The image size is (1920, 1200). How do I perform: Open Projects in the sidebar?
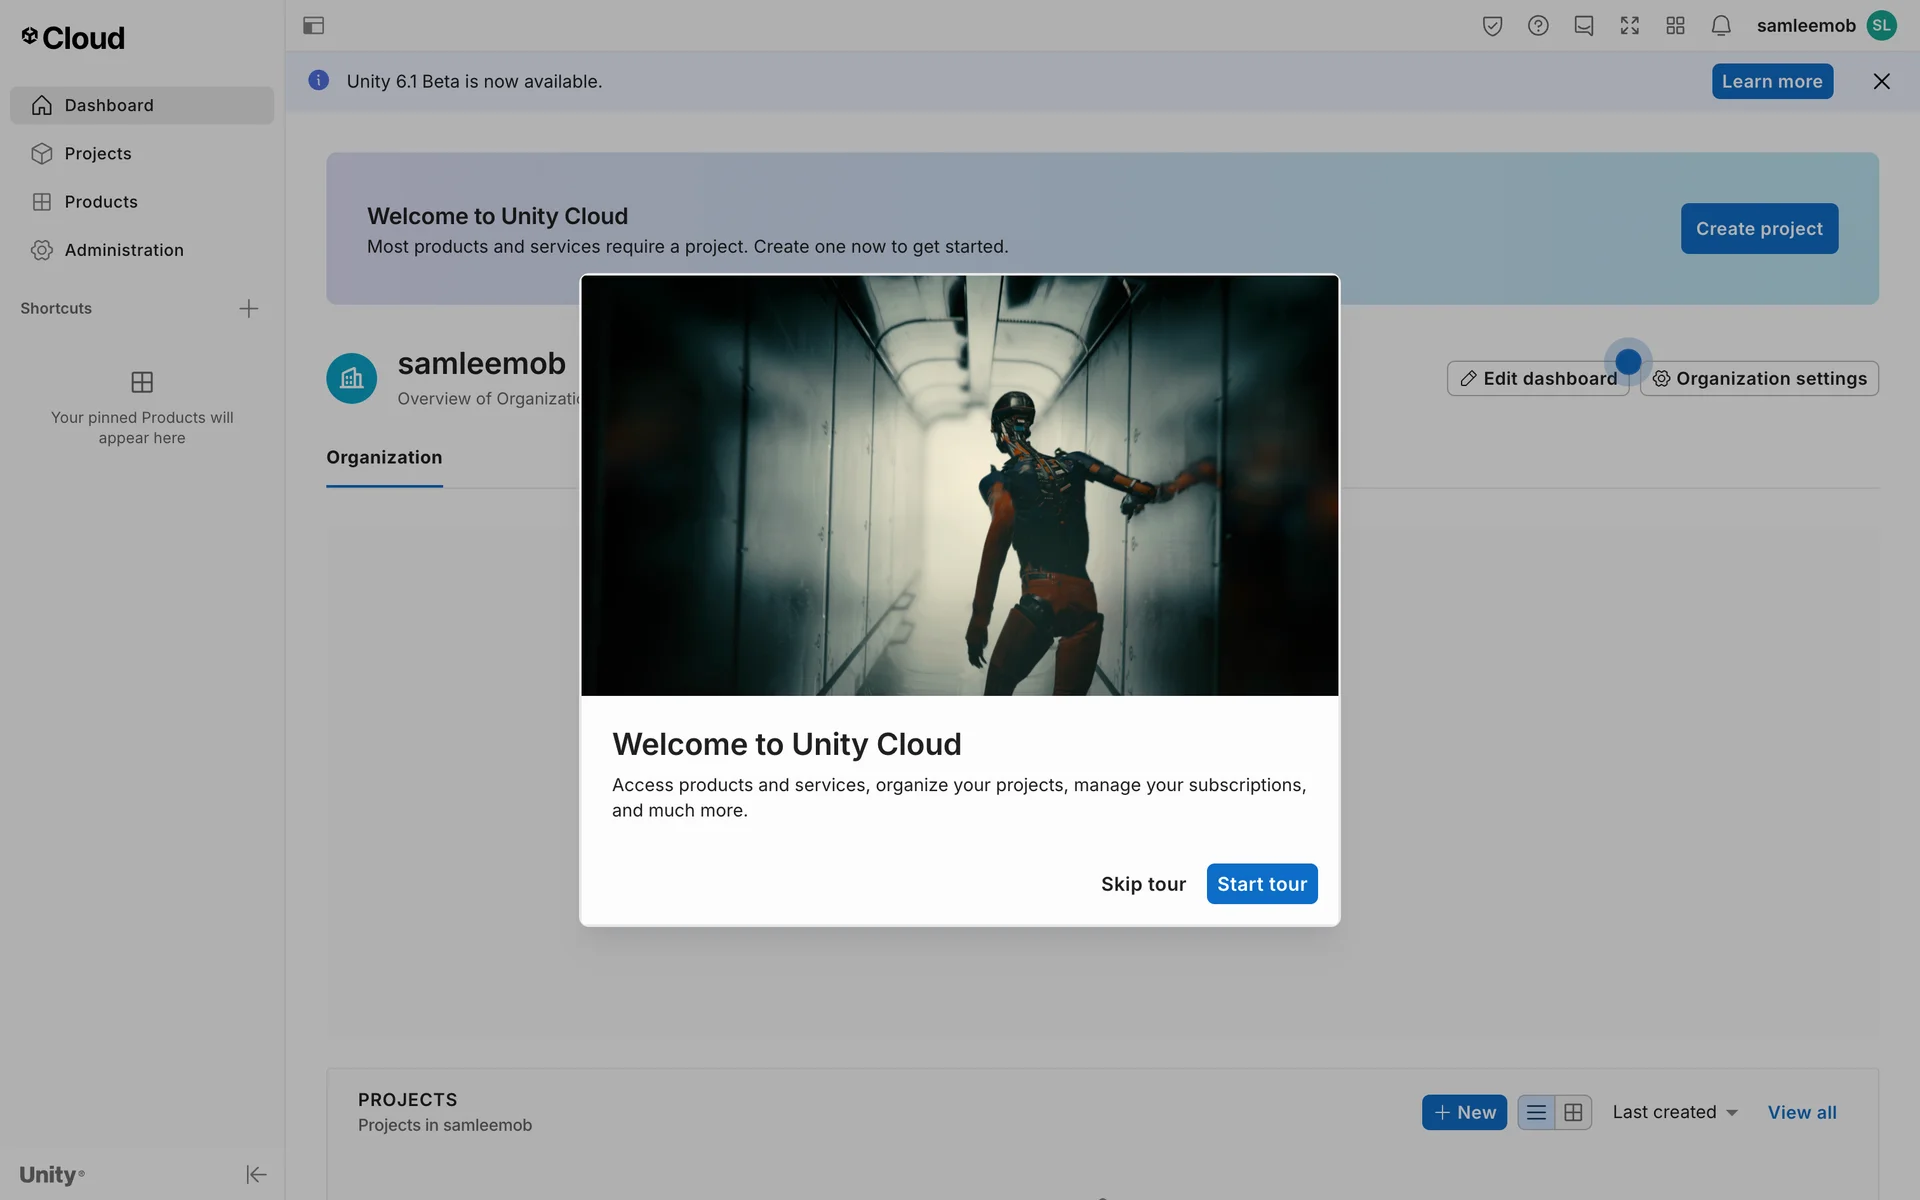pyautogui.click(x=98, y=153)
